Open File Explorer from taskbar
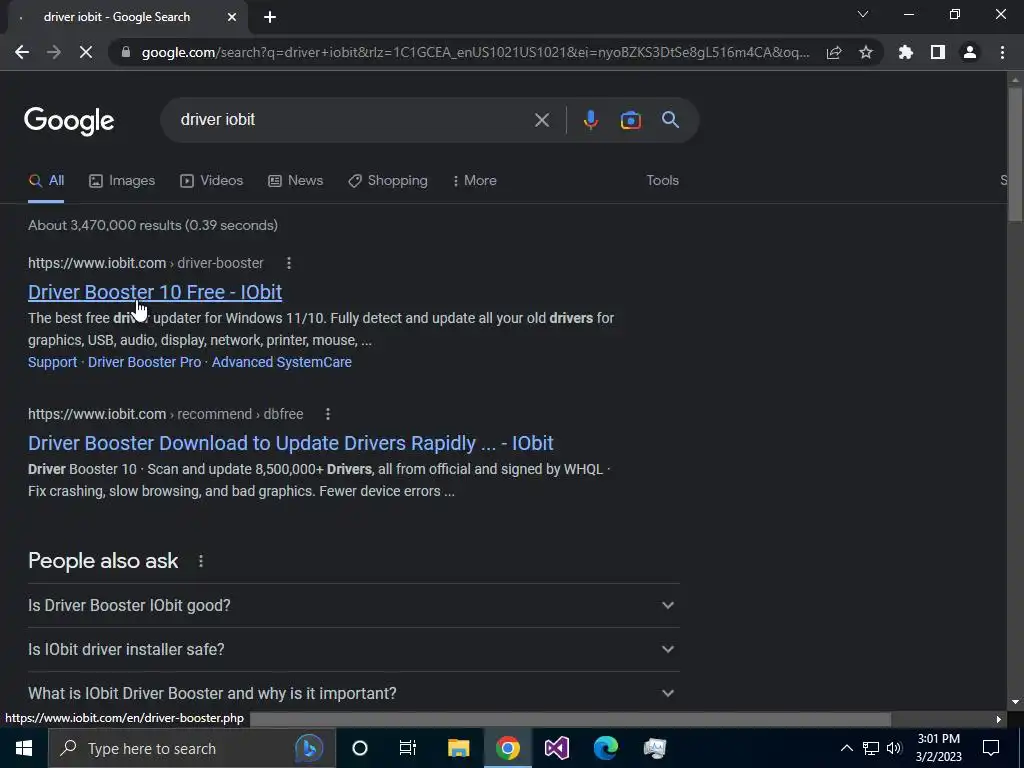 click(x=458, y=748)
